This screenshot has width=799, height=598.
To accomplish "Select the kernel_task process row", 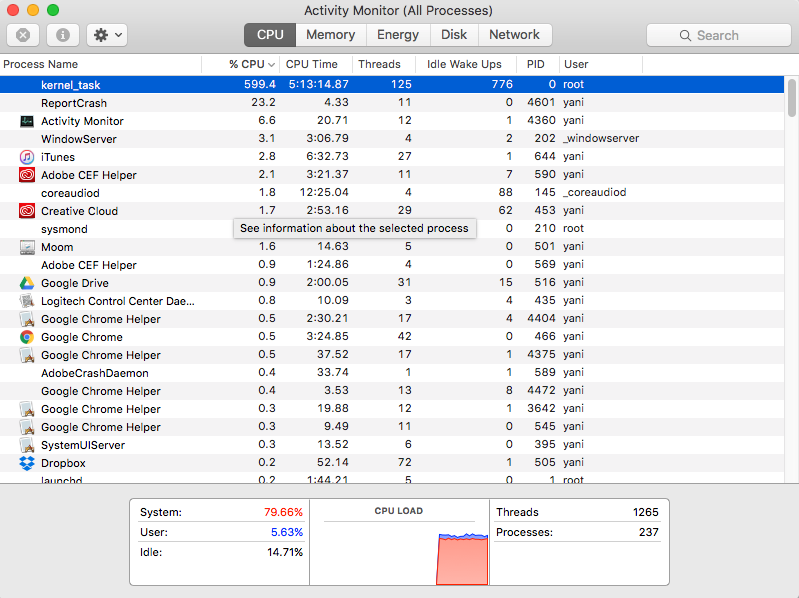I will 392,85.
